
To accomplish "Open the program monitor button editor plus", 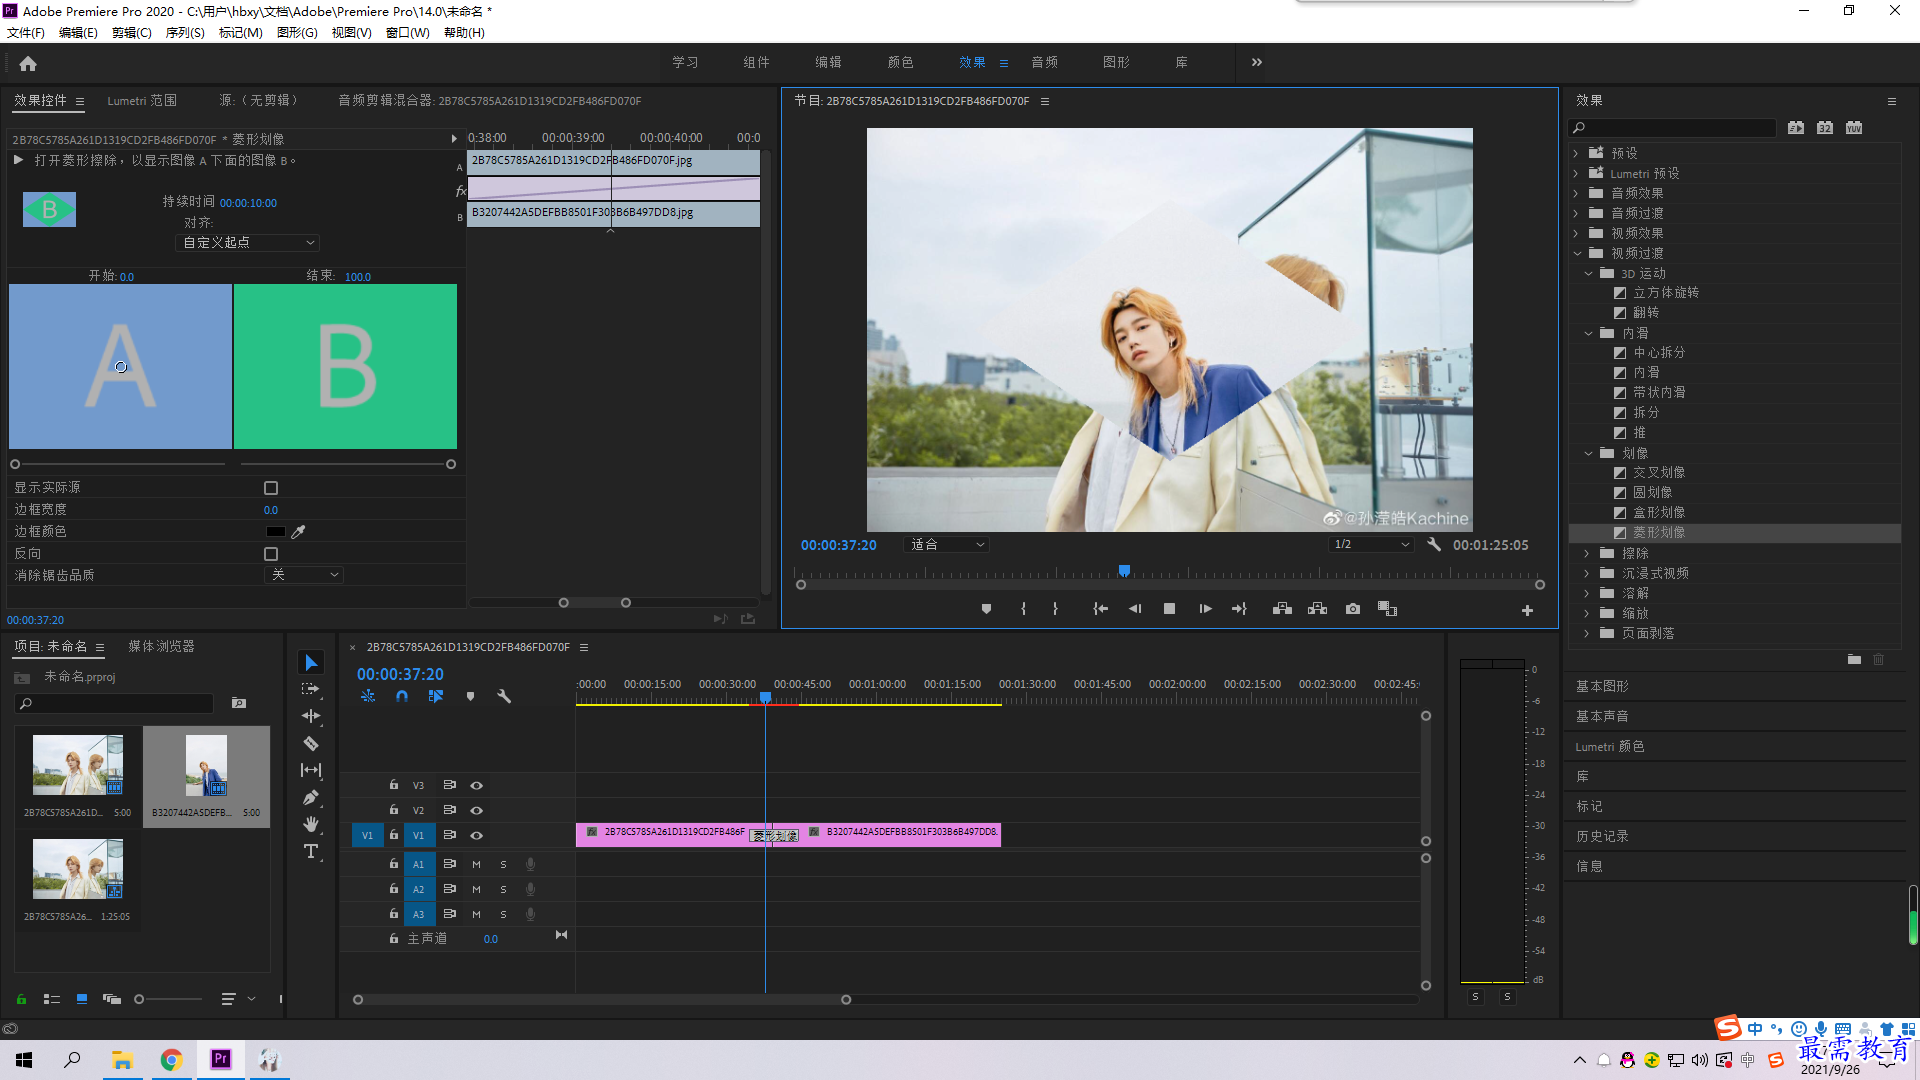I will 1527,610.
